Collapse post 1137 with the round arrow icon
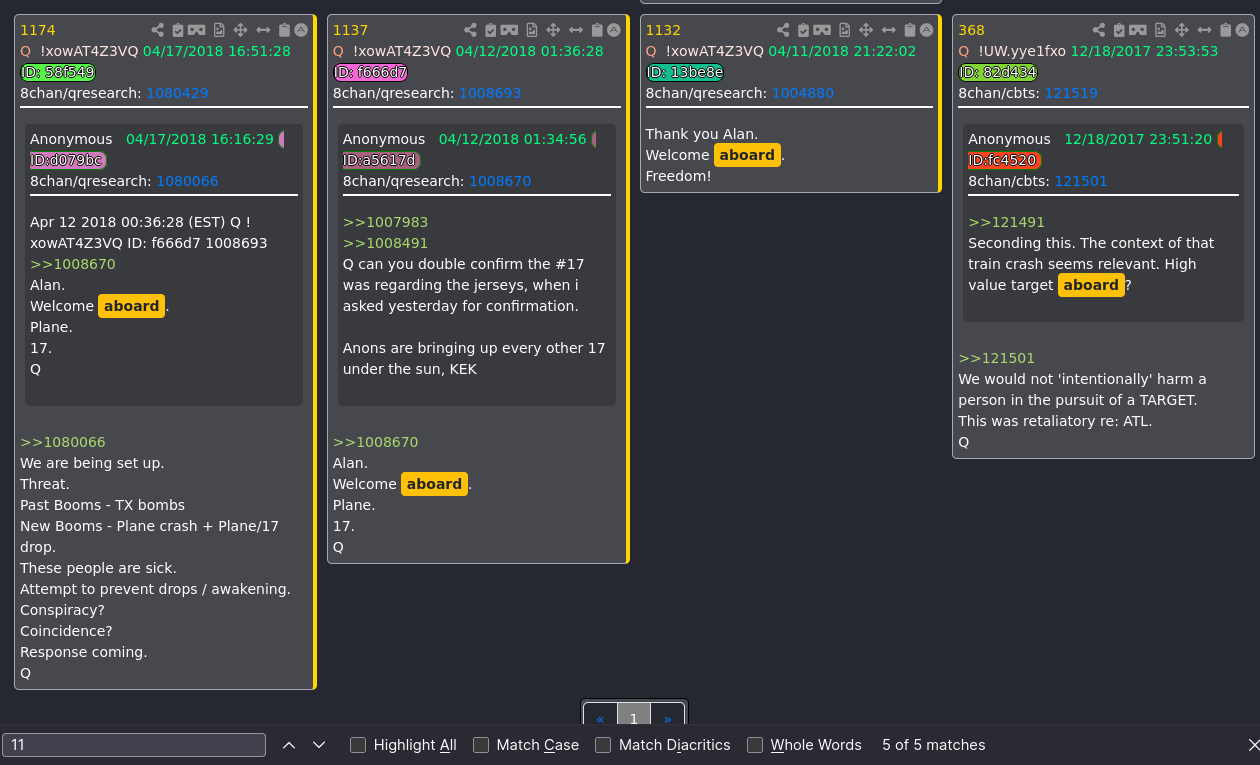Viewport: 1260px width, 765px height. click(613, 30)
